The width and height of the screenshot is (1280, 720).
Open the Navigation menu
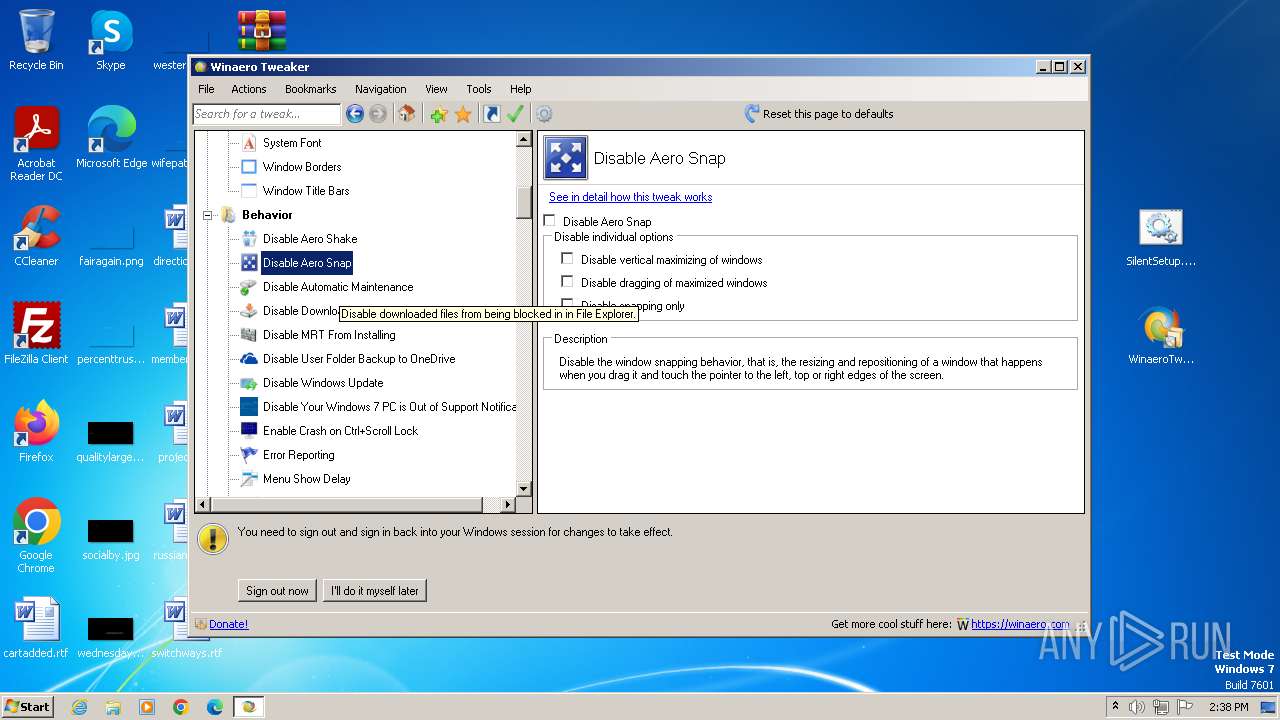tap(381, 89)
